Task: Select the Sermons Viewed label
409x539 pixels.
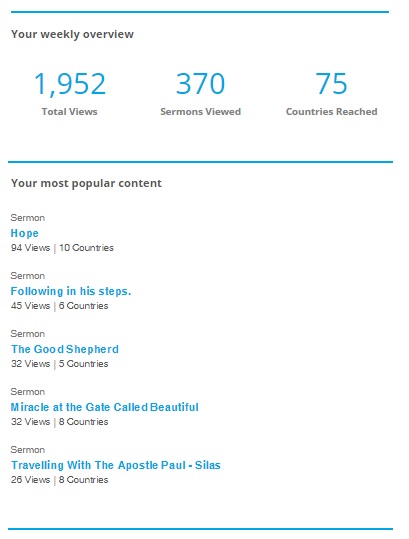Action: point(200,112)
